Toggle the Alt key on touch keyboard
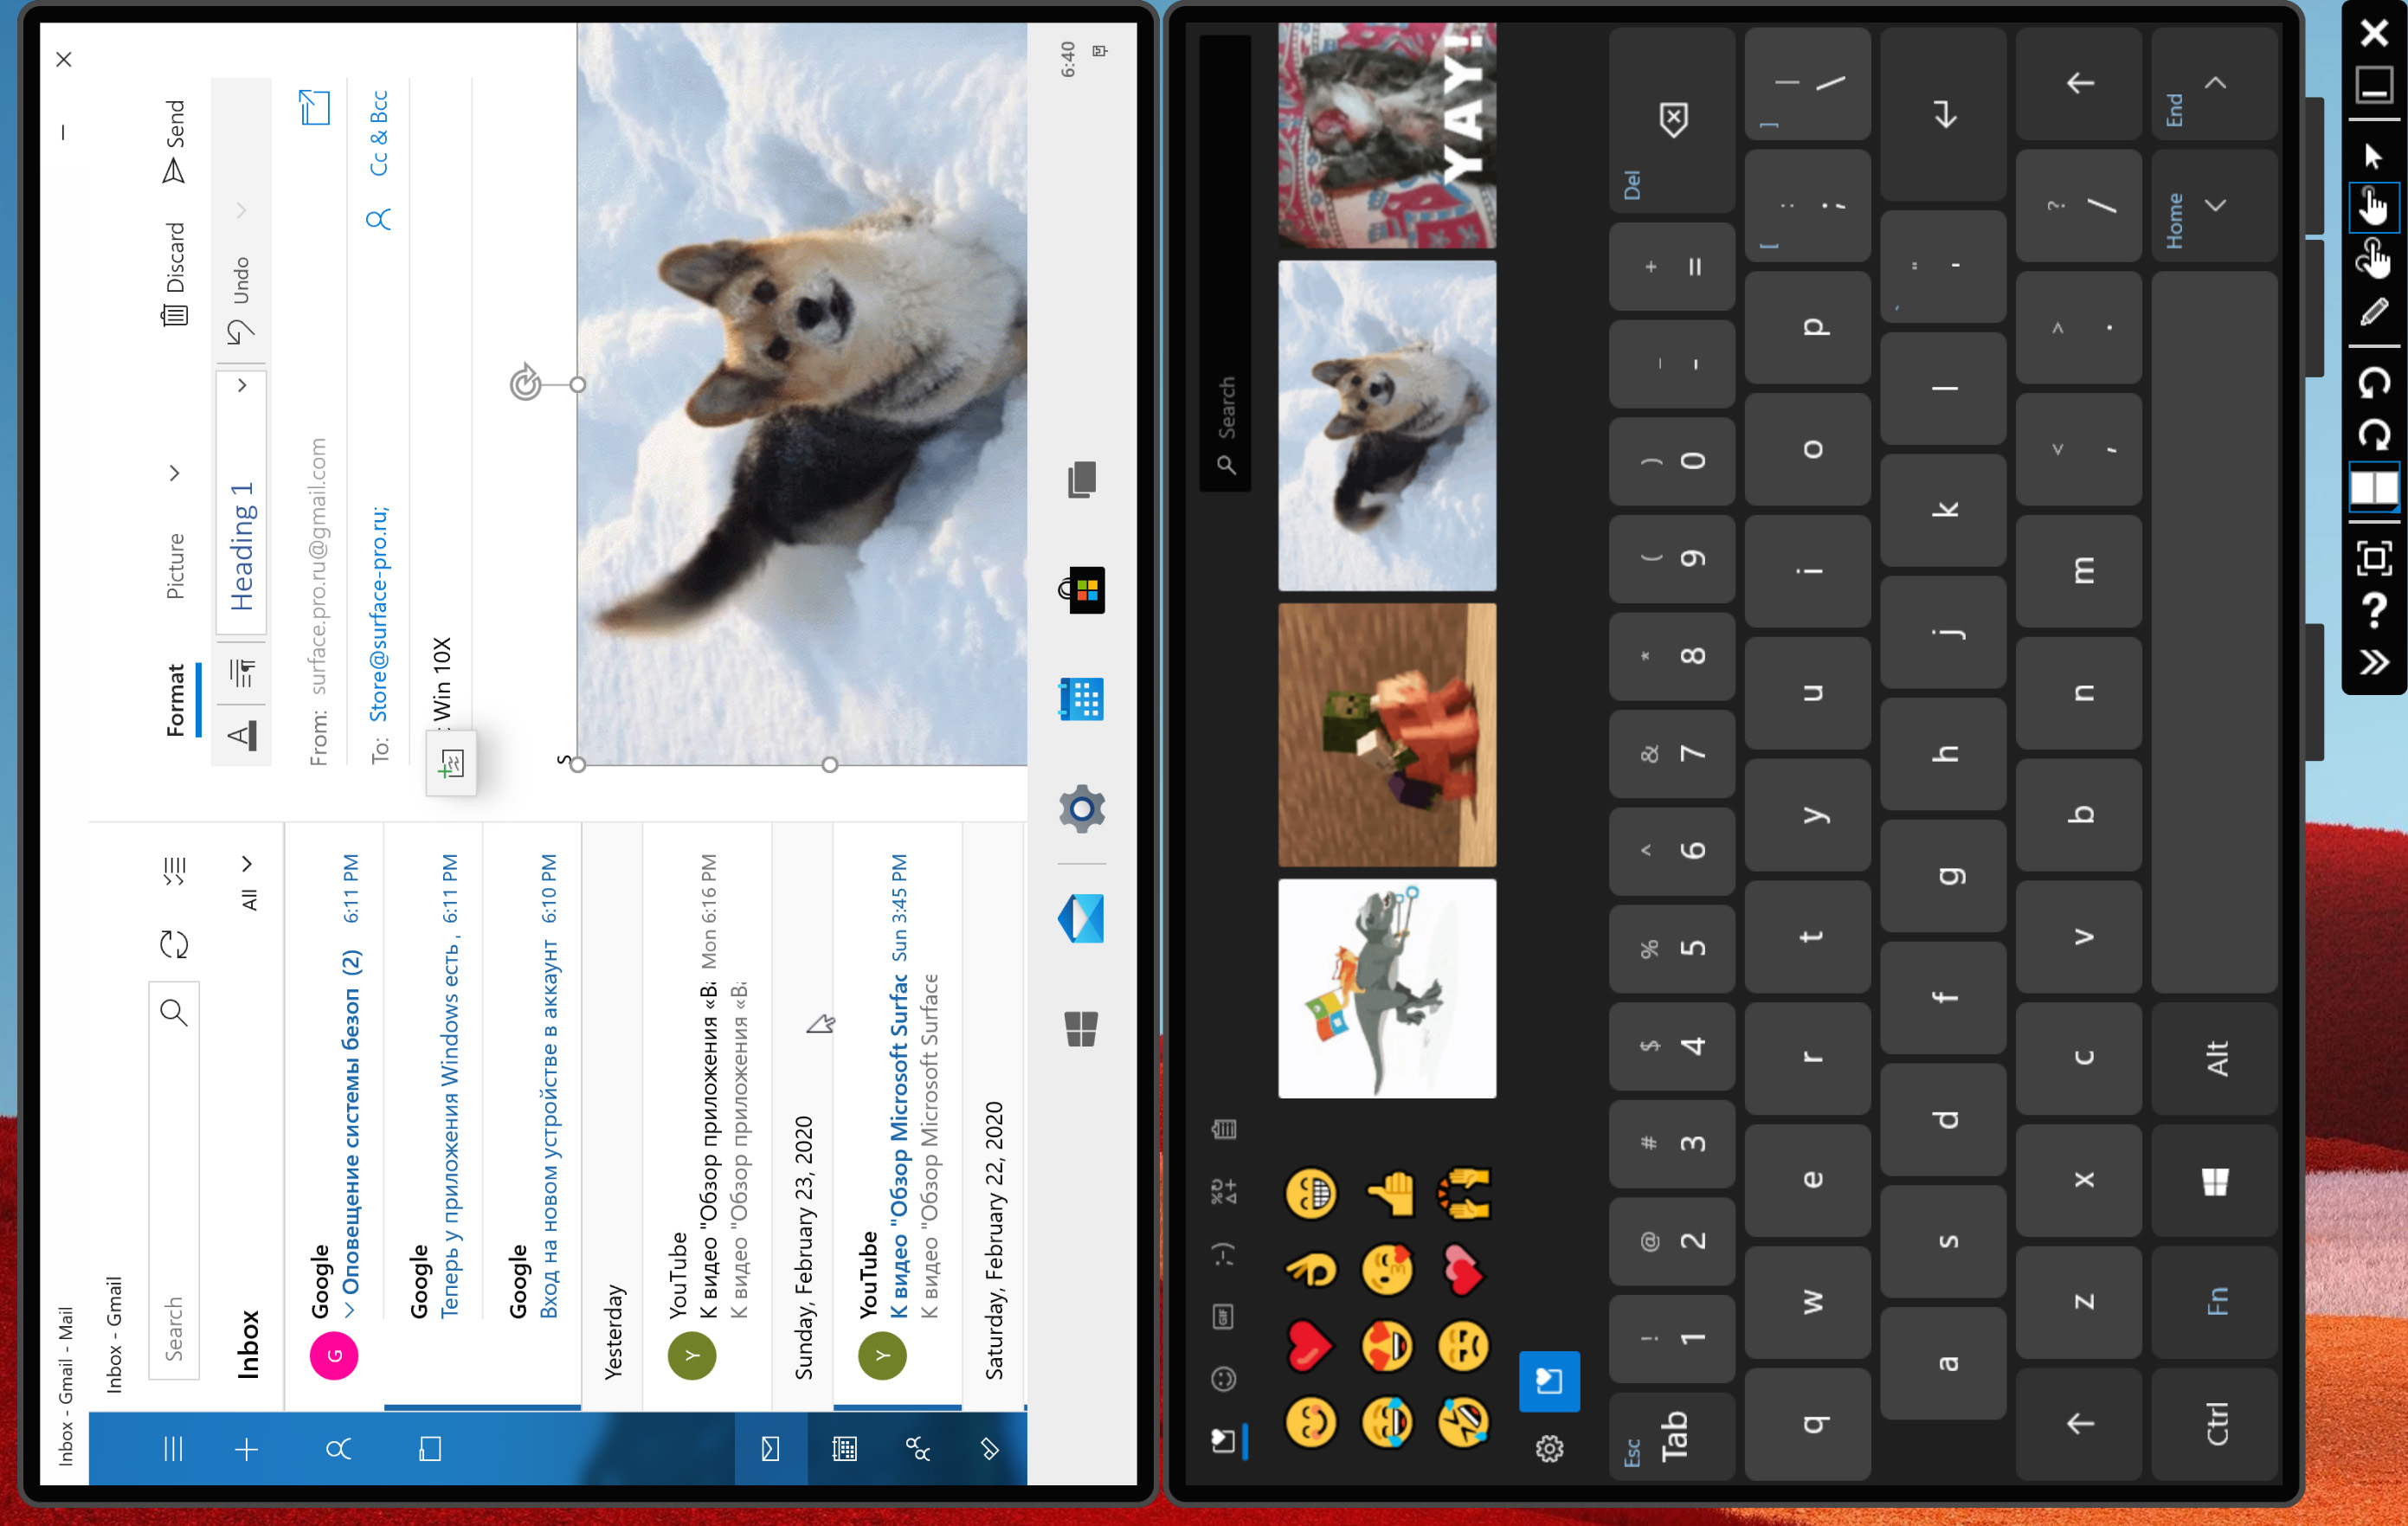The width and height of the screenshot is (2408, 1526). pos(2215,1058)
